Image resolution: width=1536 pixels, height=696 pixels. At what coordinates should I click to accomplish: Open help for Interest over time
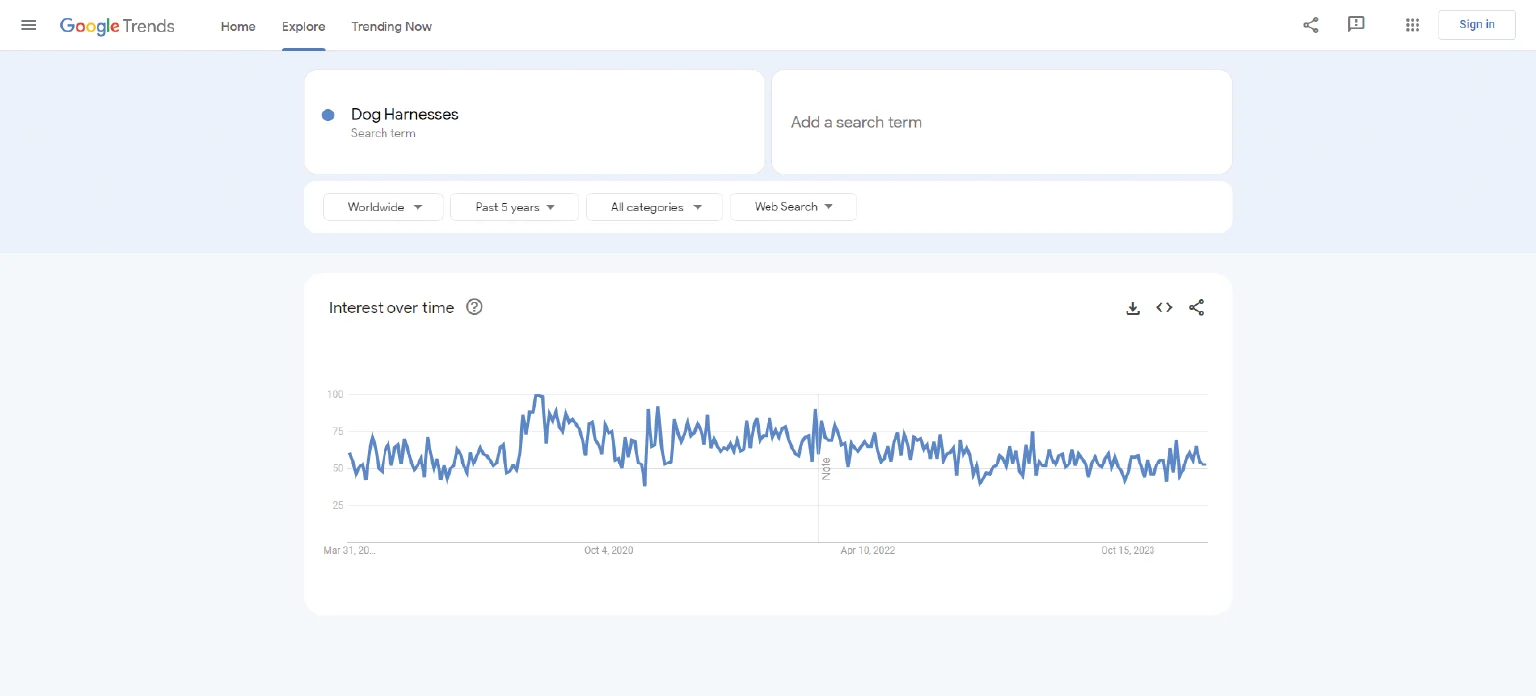click(475, 308)
